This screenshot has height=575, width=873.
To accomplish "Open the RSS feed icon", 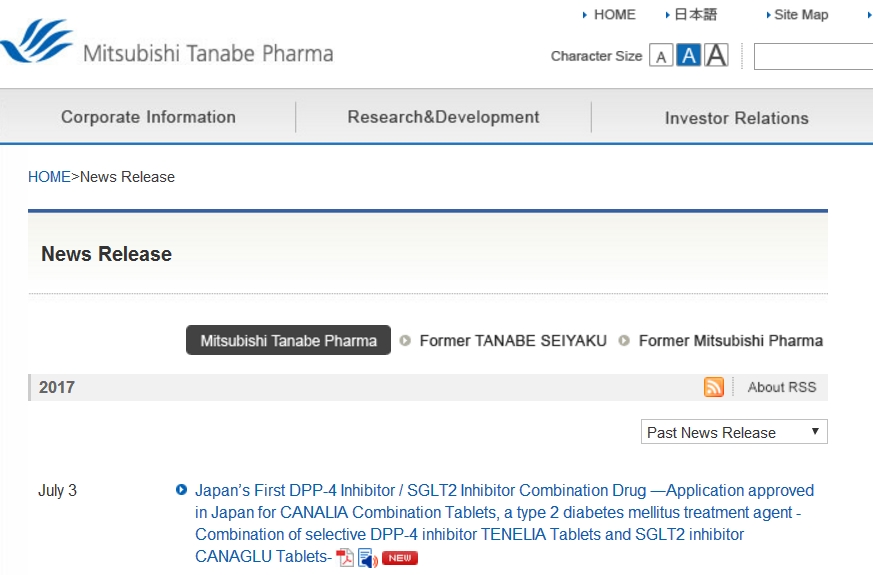I will pos(713,387).
